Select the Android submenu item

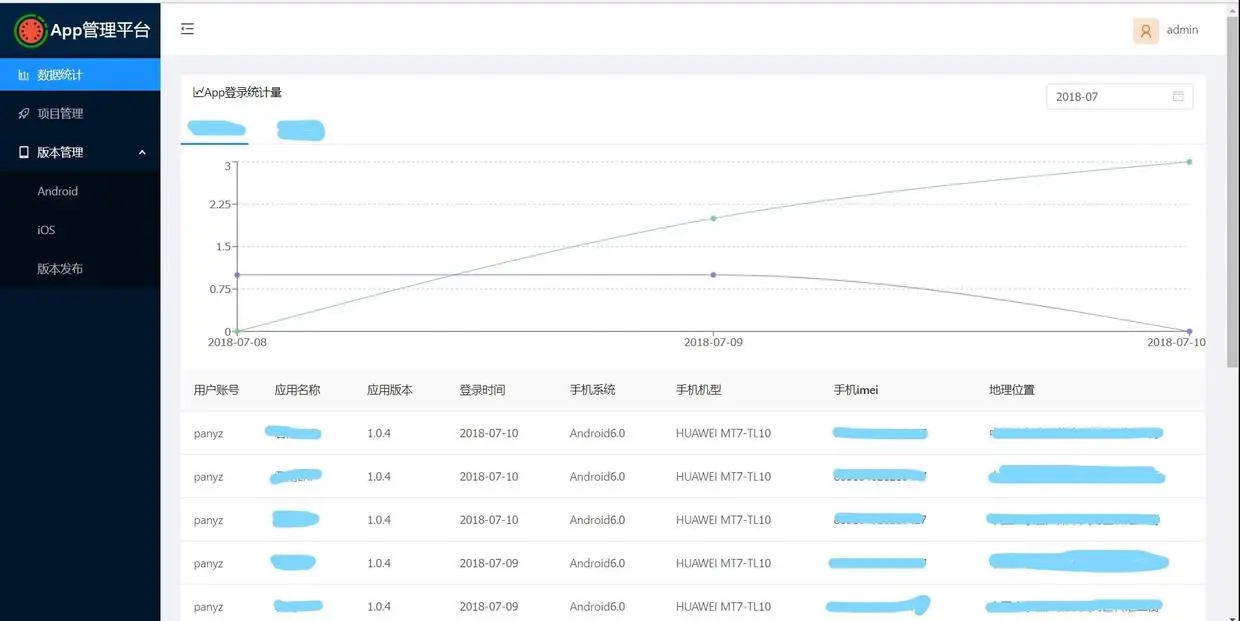80,191
